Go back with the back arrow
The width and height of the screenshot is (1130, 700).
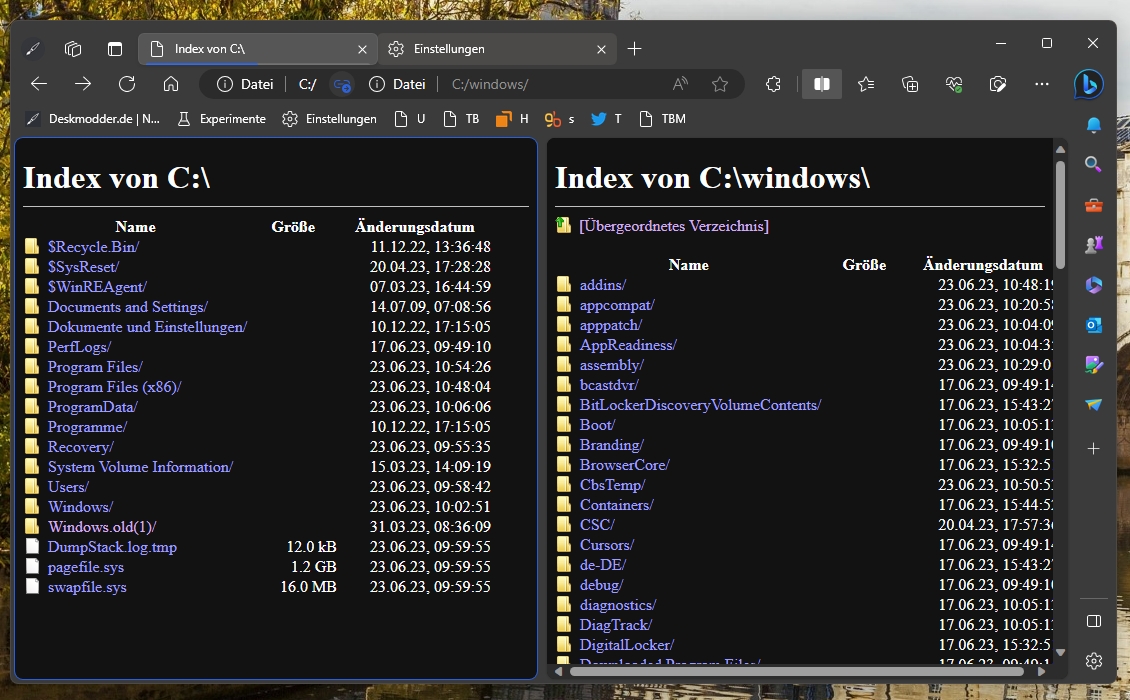pos(39,84)
